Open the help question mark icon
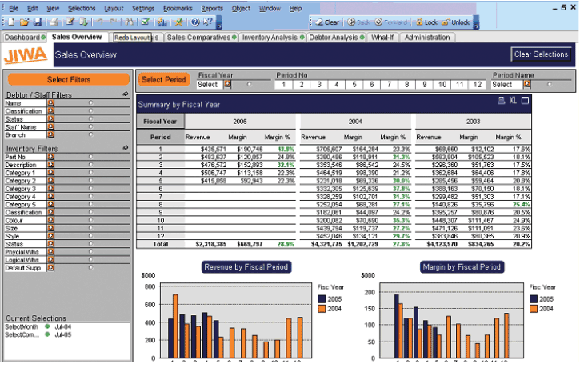 click(195, 22)
